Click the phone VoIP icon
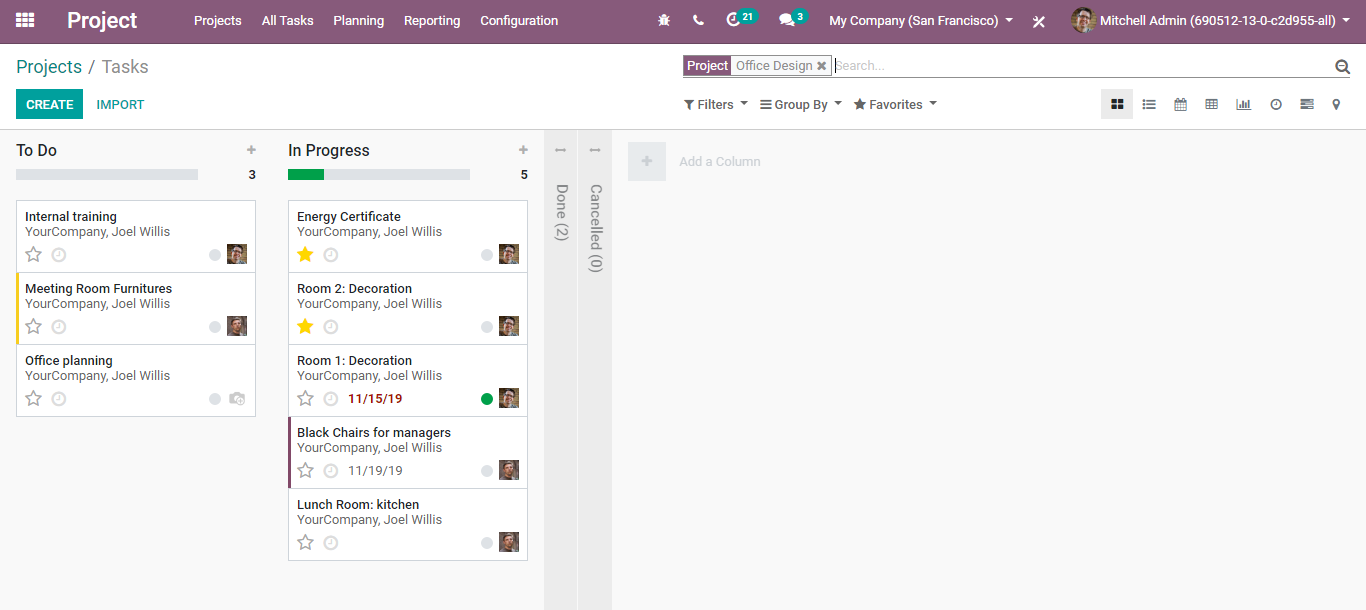This screenshot has width=1366, height=610. coord(698,20)
